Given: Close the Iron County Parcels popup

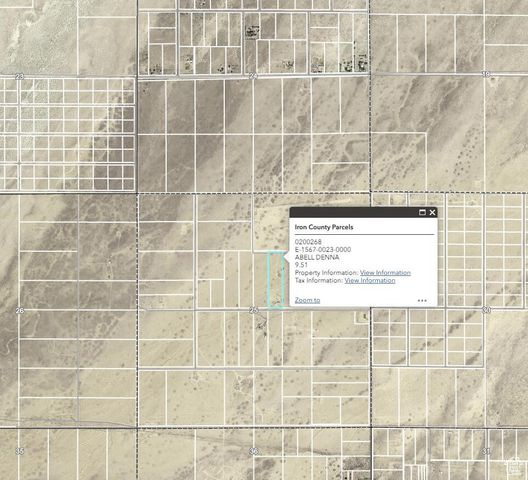Looking at the screenshot, I should tap(432, 212).
